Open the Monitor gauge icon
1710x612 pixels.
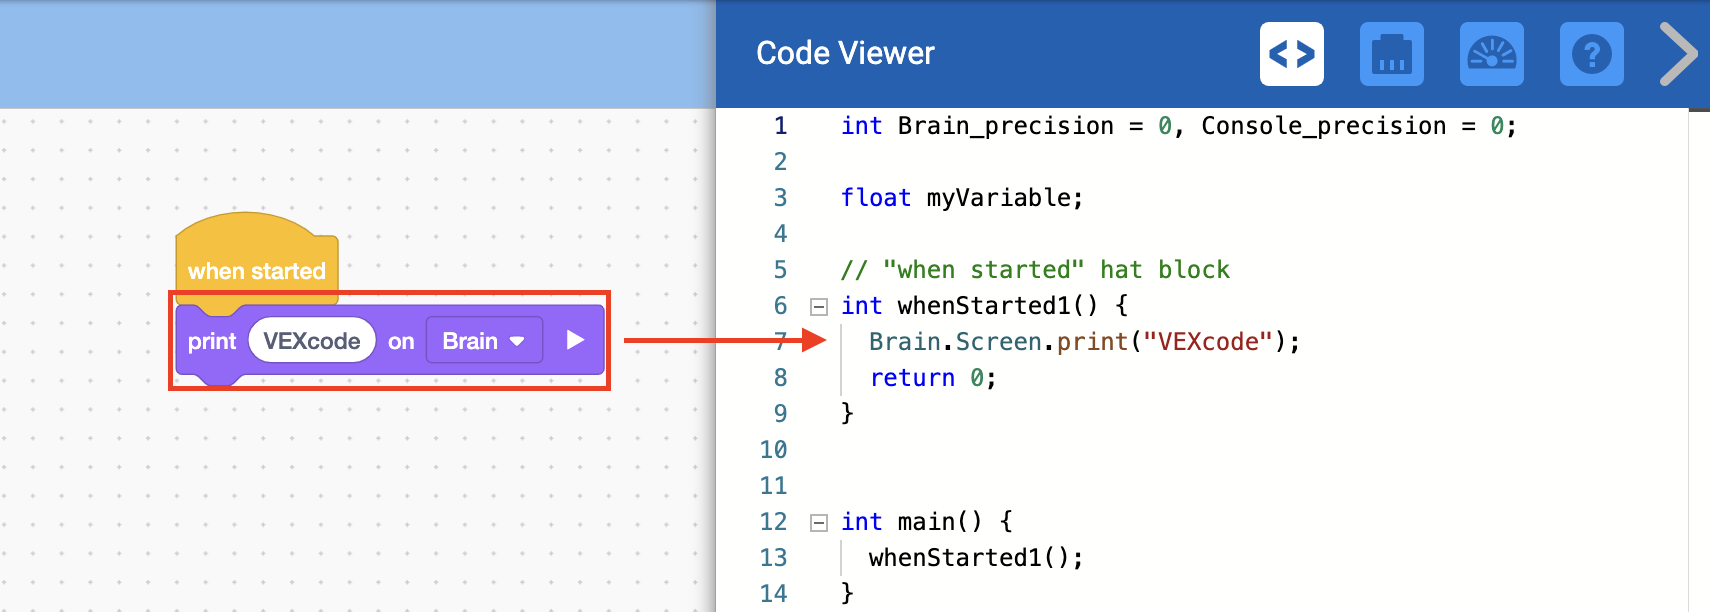pos(1491,54)
